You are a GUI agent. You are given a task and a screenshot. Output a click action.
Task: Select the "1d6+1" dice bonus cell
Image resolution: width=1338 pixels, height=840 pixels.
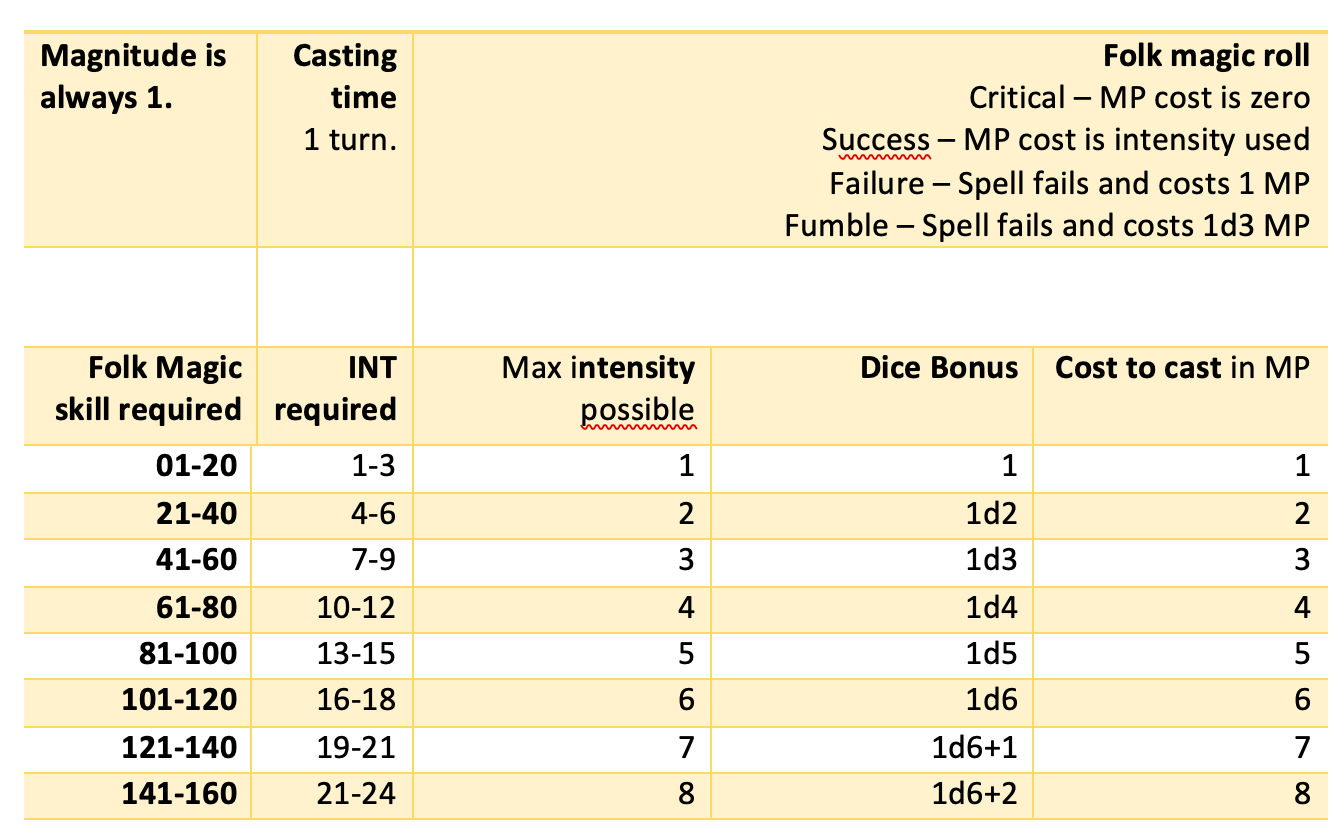click(970, 747)
